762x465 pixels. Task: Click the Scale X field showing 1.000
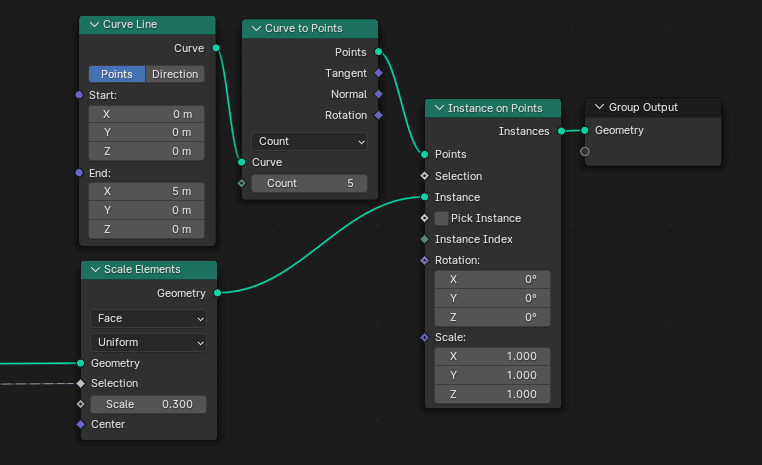(492, 356)
